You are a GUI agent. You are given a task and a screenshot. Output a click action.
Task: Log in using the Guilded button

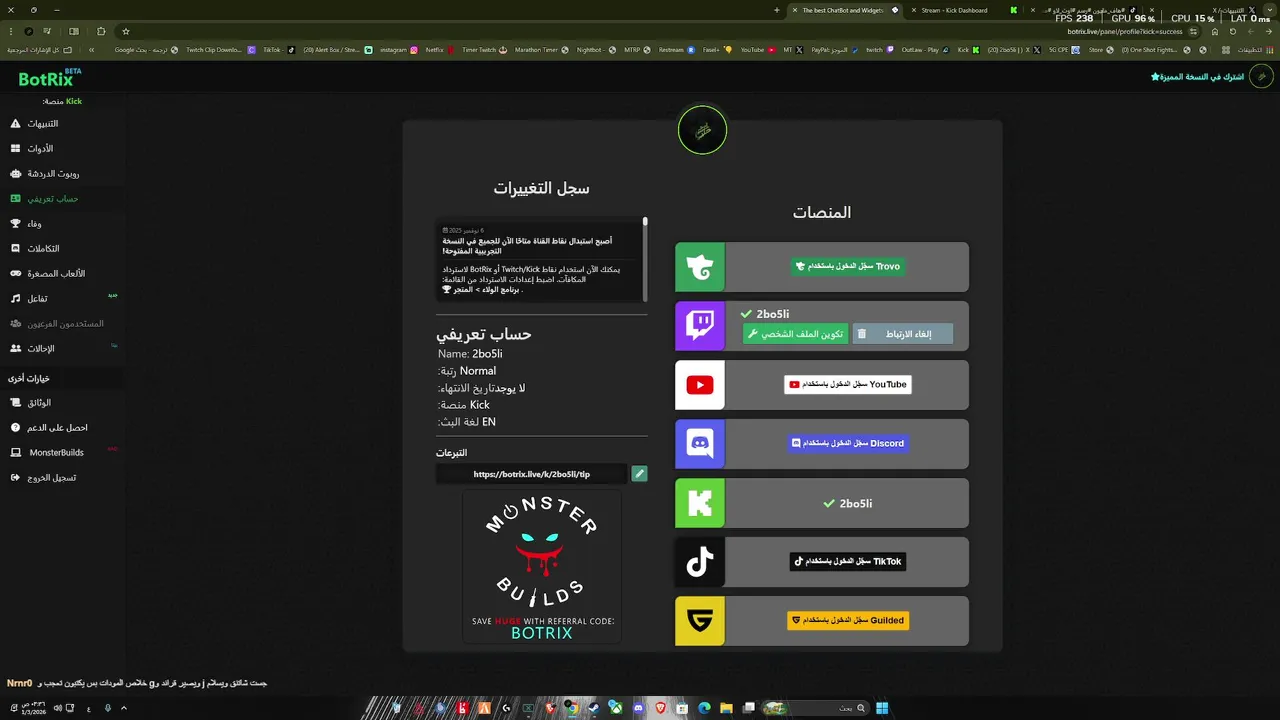(848, 621)
